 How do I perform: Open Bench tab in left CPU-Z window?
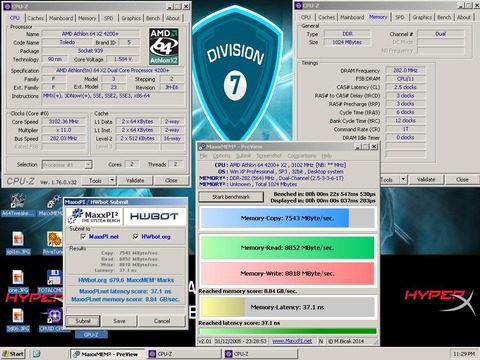click(153, 18)
